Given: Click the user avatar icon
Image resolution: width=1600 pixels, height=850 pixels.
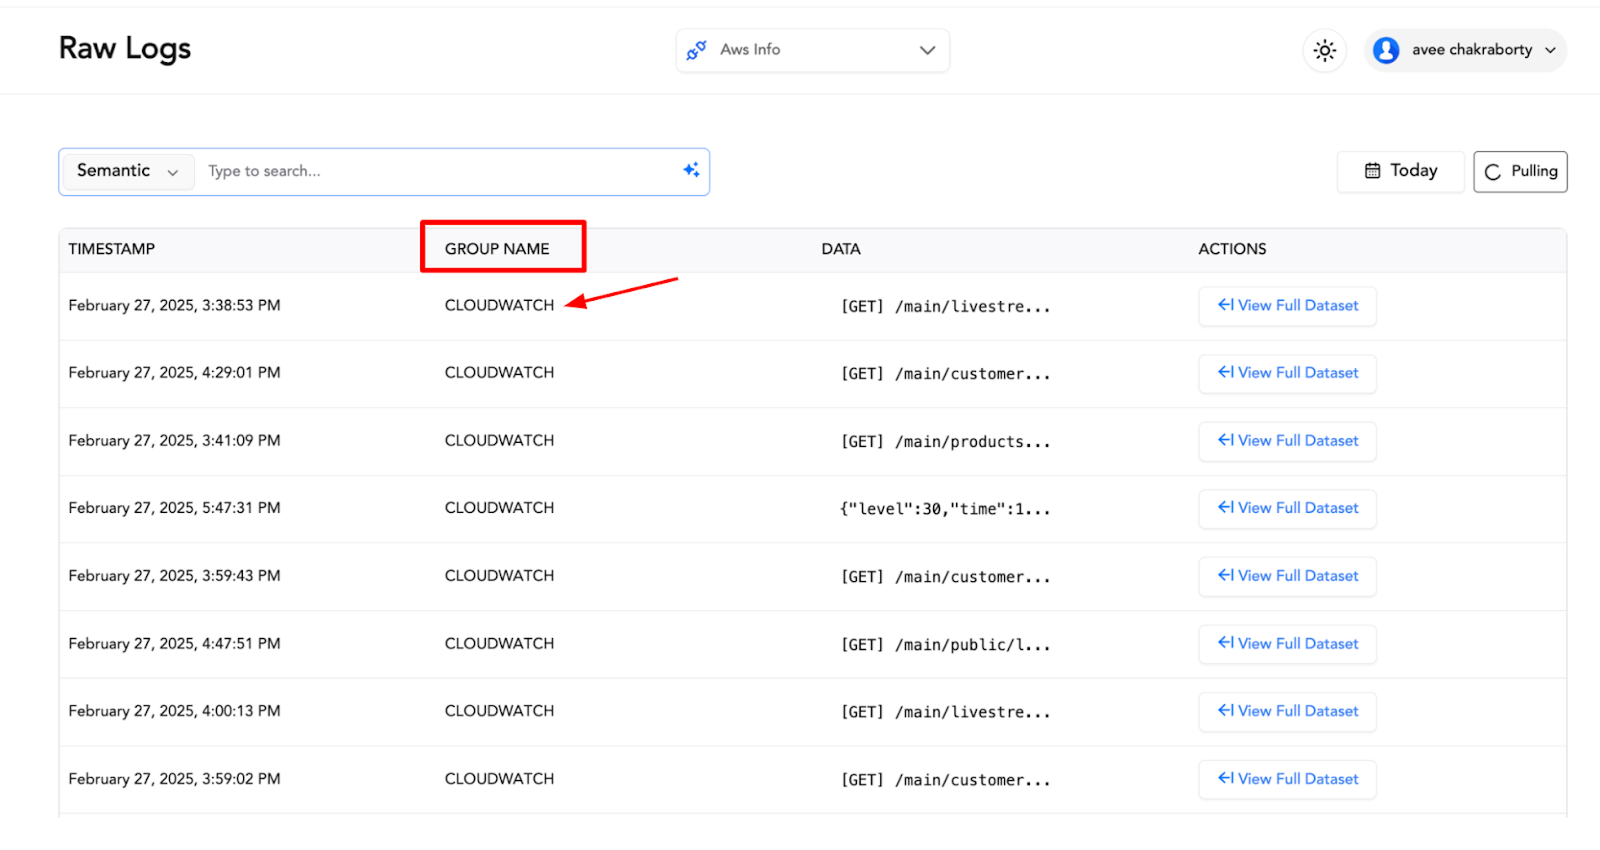Looking at the screenshot, I should pos(1386,50).
